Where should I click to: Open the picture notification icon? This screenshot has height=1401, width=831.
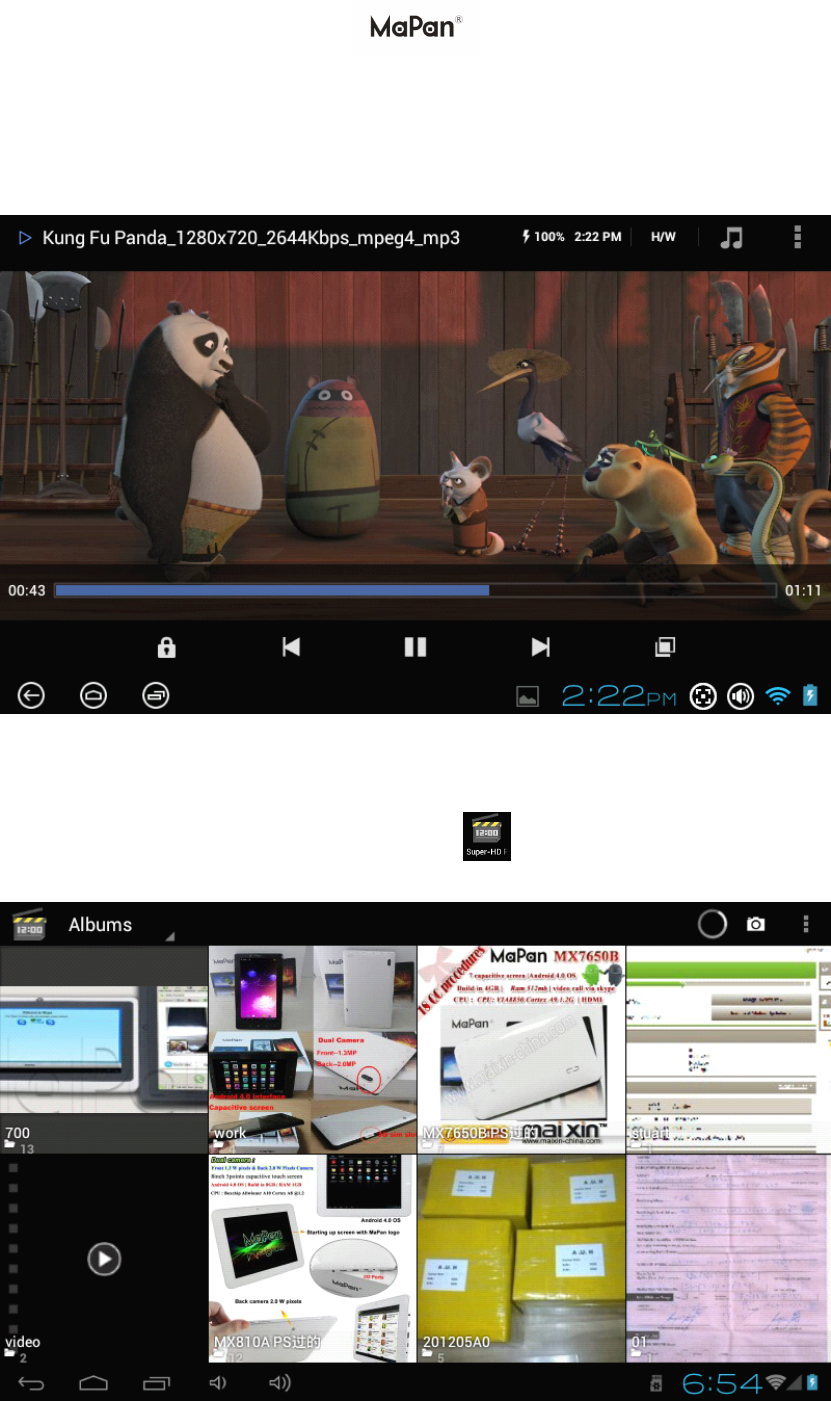(528, 696)
